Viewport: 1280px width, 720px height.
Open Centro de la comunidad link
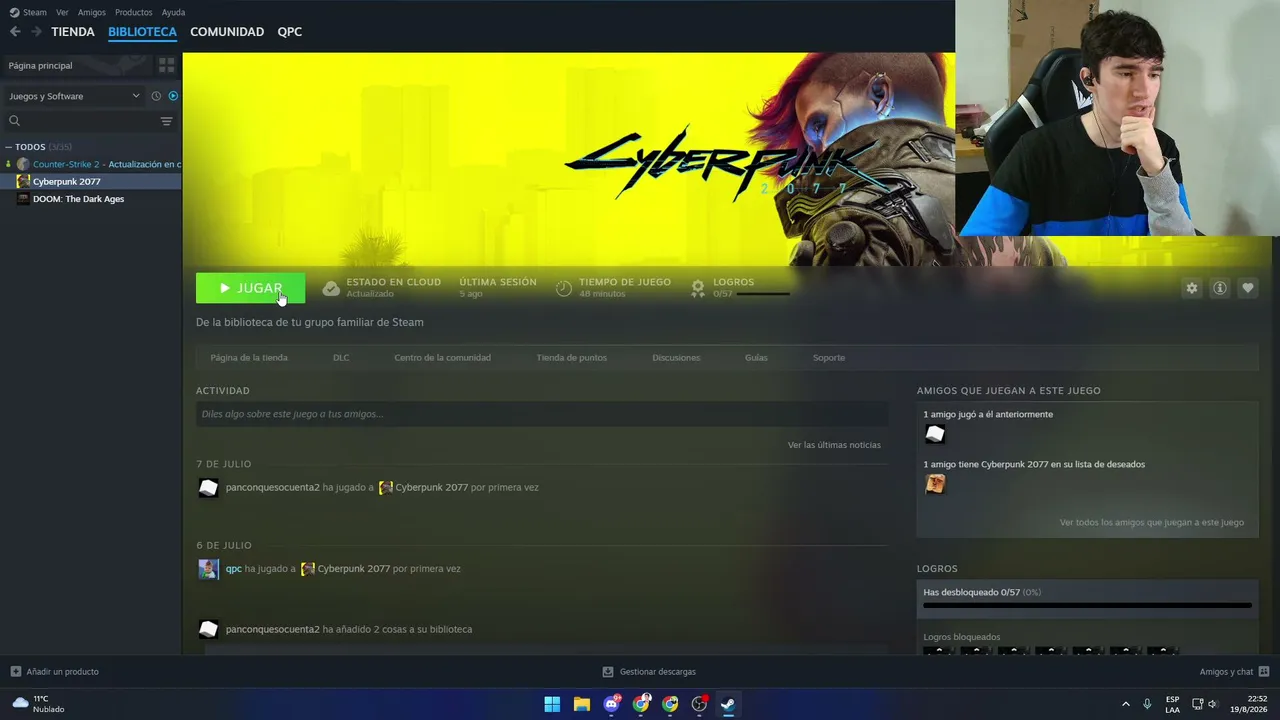point(442,358)
